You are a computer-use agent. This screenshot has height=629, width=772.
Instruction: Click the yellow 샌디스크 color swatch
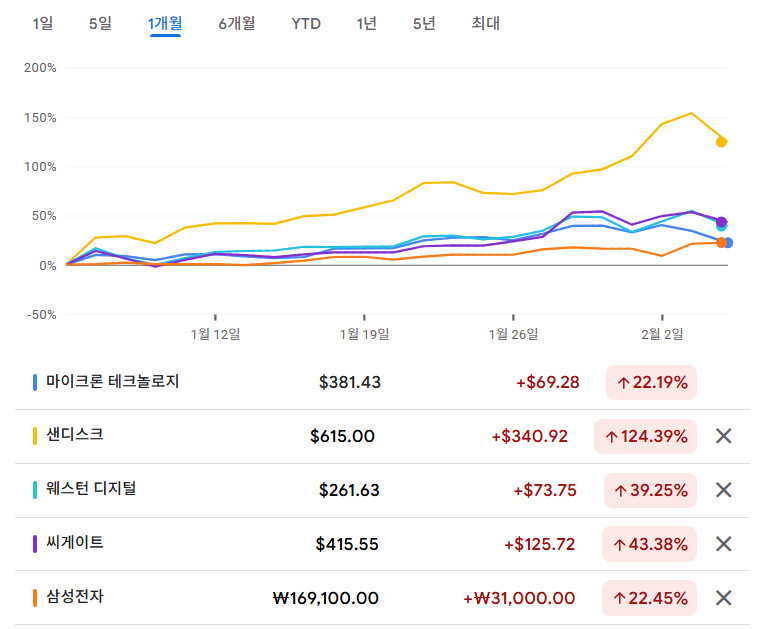35,436
